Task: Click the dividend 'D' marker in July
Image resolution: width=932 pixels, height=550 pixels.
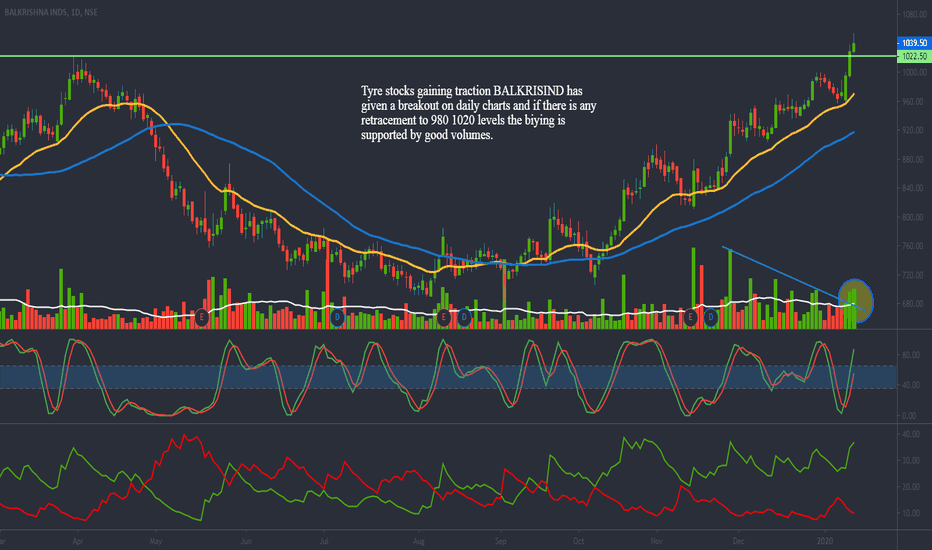Action: point(338,317)
